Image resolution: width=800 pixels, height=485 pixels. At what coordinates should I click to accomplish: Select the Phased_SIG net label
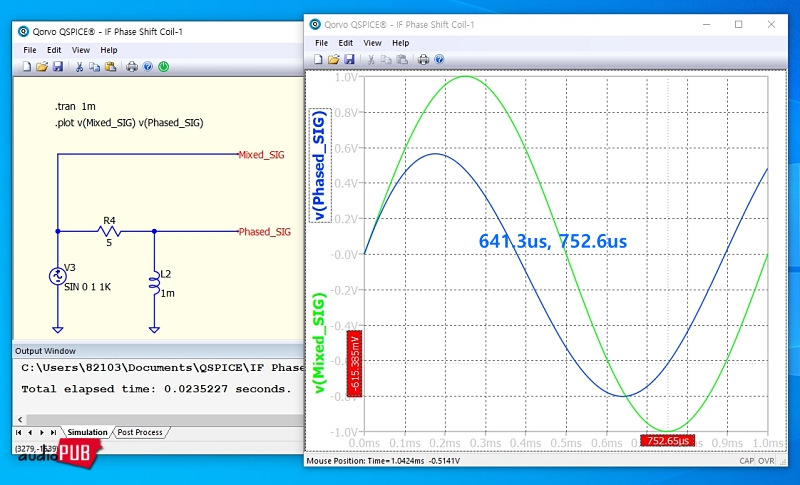tap(265, 232)
